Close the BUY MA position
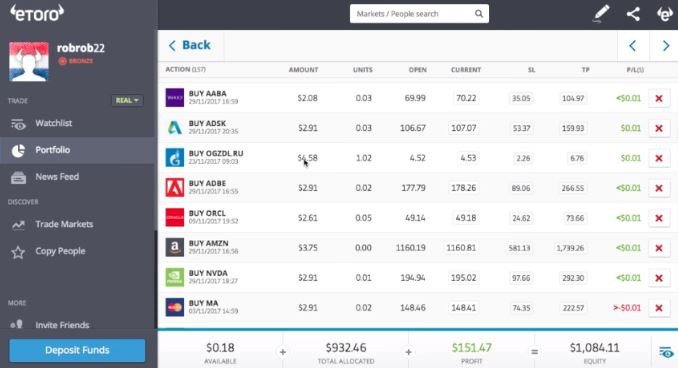This screenshot has height=368, width=678. click(x=659, y=307)
